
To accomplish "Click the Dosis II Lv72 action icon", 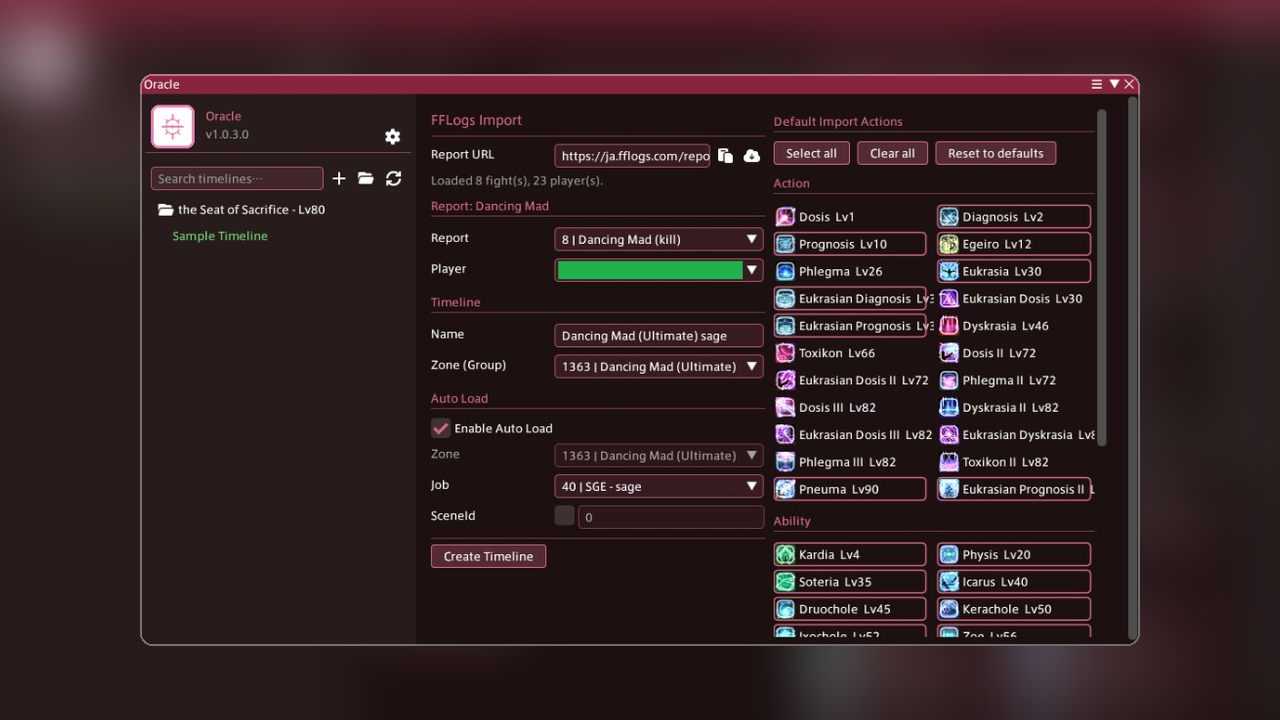I will [949, 353].
